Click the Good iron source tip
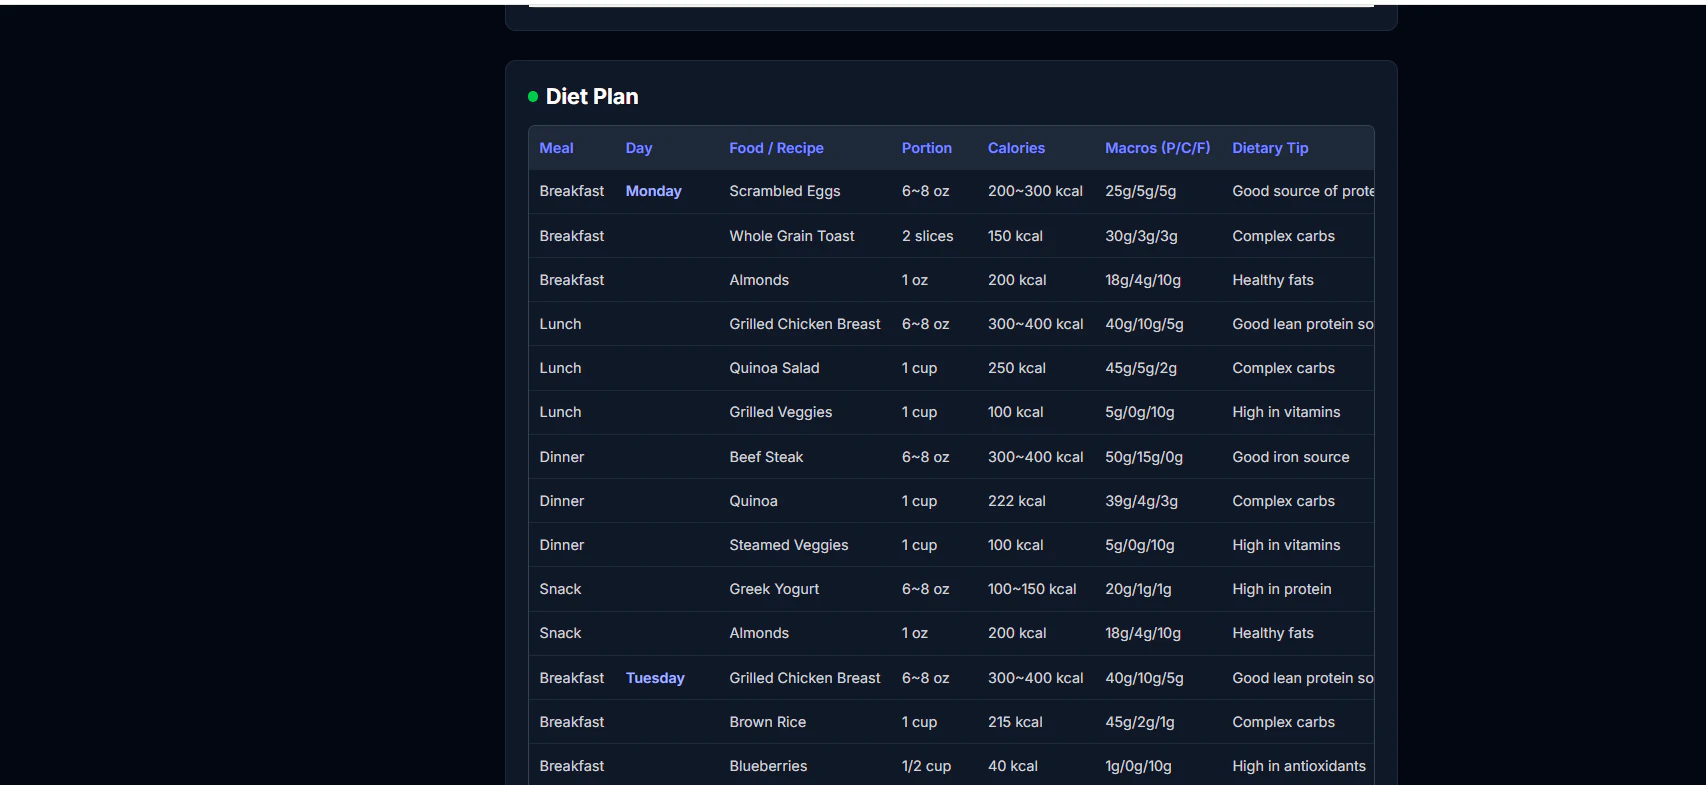1706x785 pixels. tap(1291, 457)
